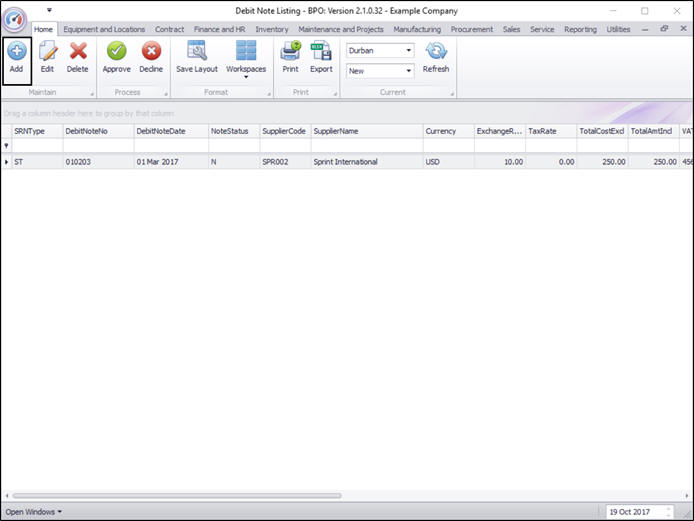Screen dimensions: 694x521
Task: Click filter row cell under DebitNoteNo
Action: 98,145
